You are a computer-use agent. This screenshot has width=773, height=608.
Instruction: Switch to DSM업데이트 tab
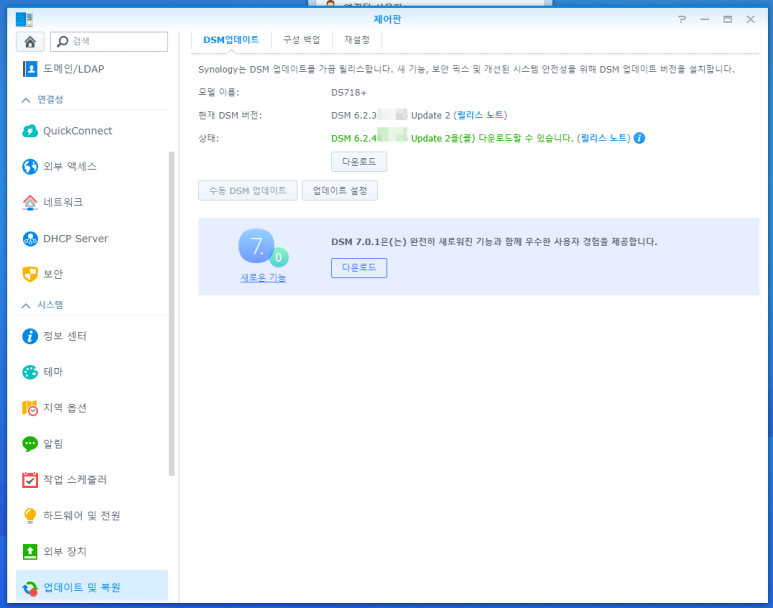click(x=231, y=40)
